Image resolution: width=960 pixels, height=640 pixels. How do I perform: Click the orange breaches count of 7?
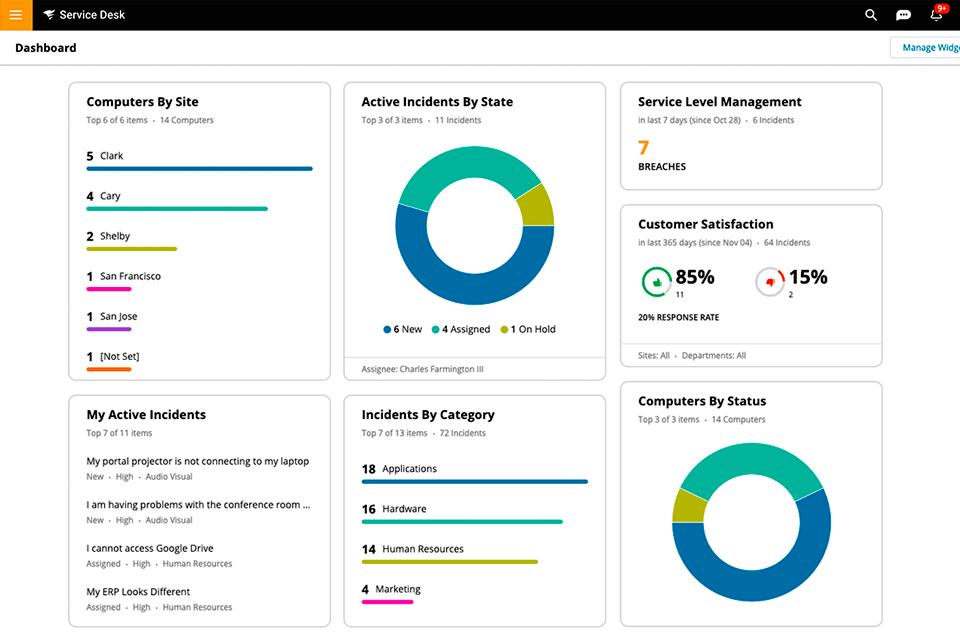[646, 148]
